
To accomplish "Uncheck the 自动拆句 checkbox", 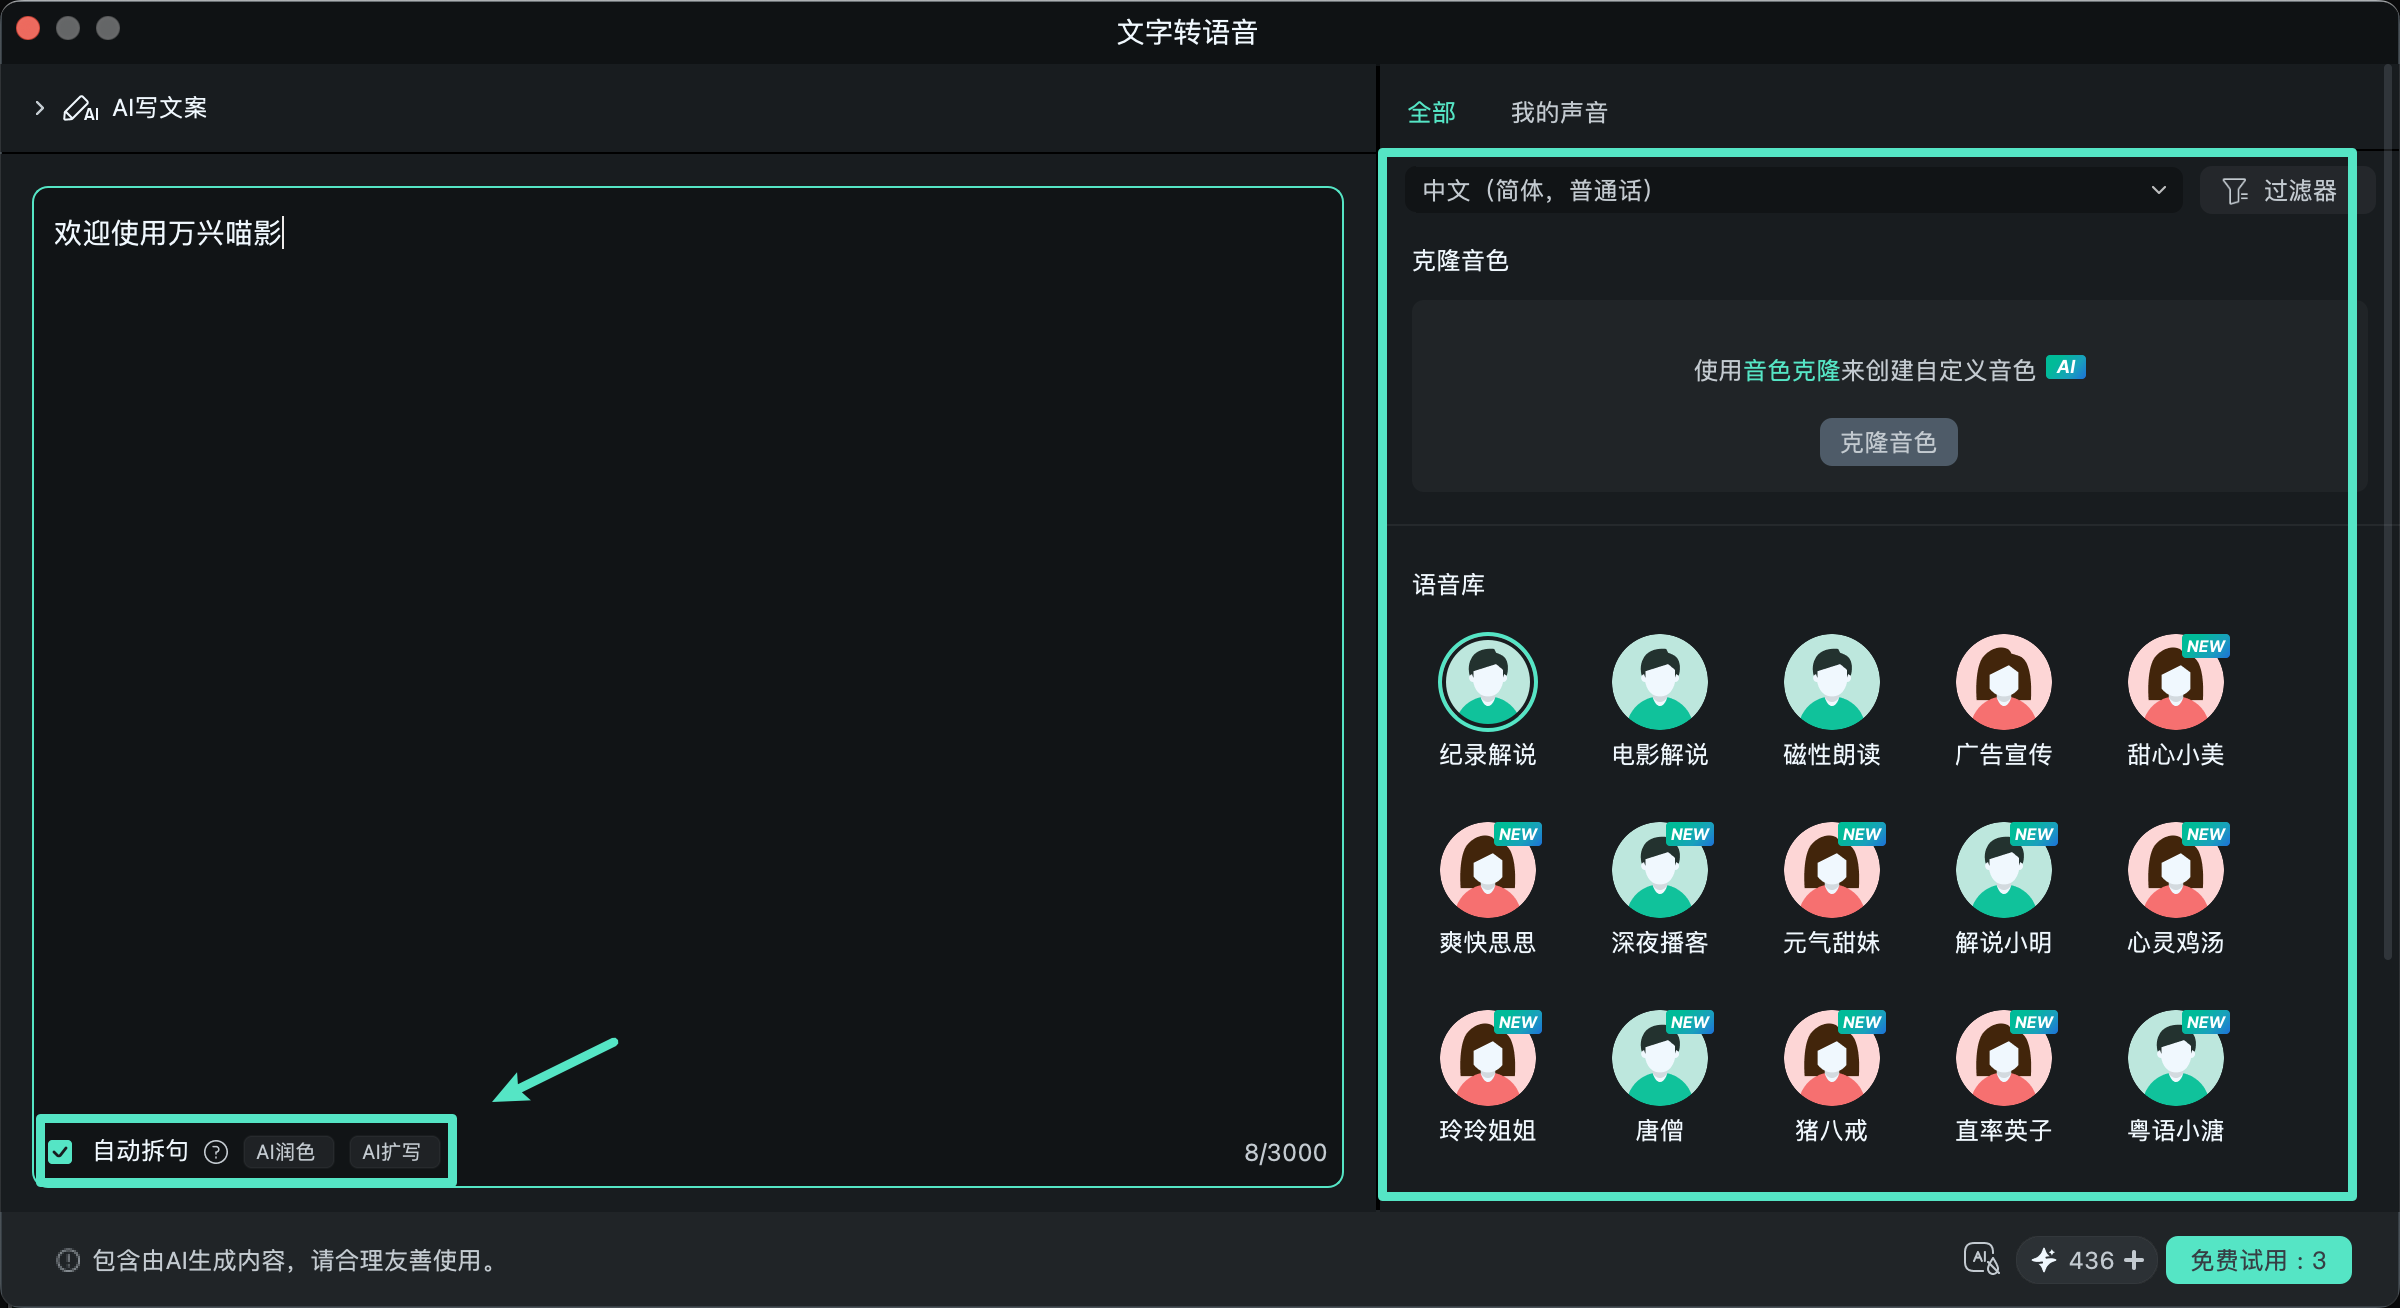I will 61,1152.
